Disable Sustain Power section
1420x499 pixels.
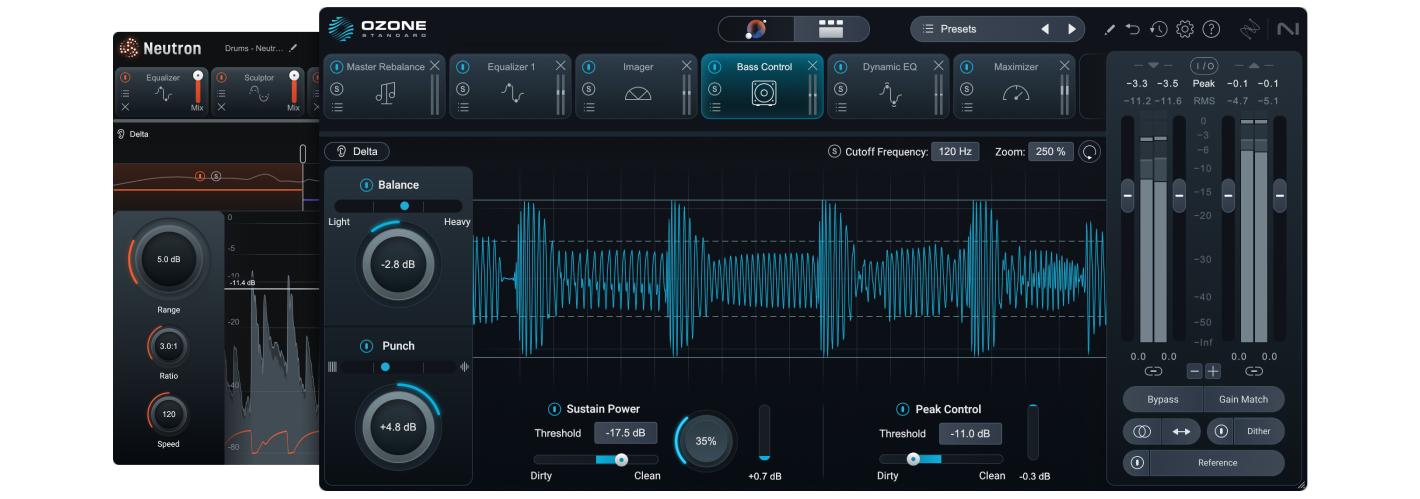tap(555, 409)
